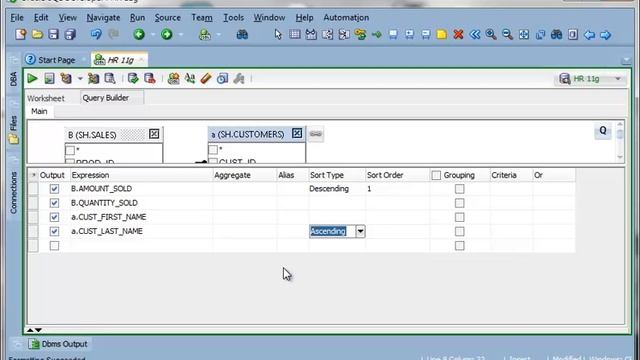This screenshot has width=640, height=360.
Task: Click the Commit icon with the green check
Action: click(x=133, y=78)
